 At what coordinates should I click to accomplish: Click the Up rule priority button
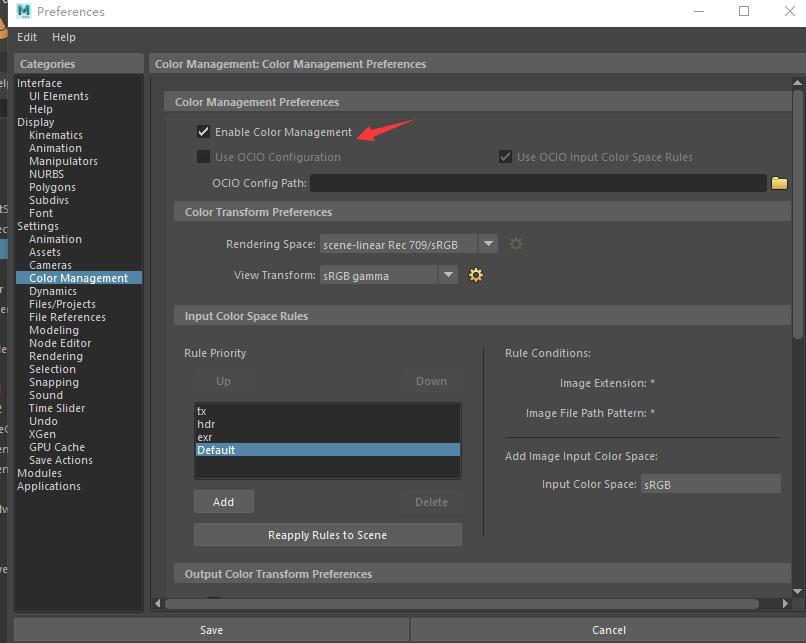(x=224, y=381)
